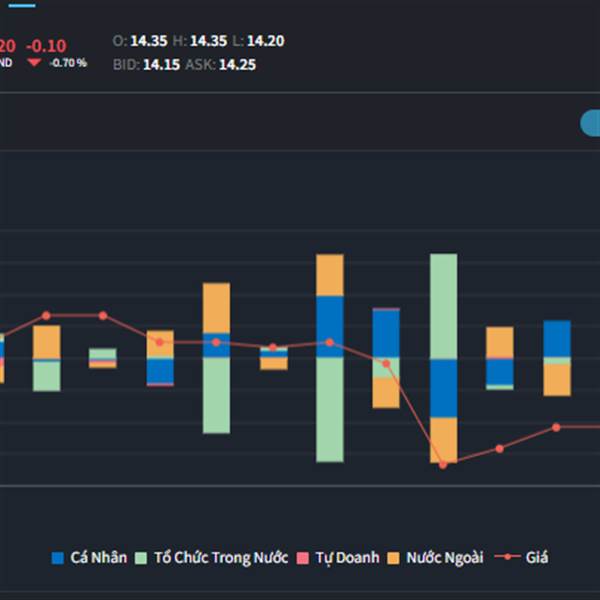Toggle the Giá price line label
The width and height of the screenshot is (600, 600).
(x=537, y=558)
